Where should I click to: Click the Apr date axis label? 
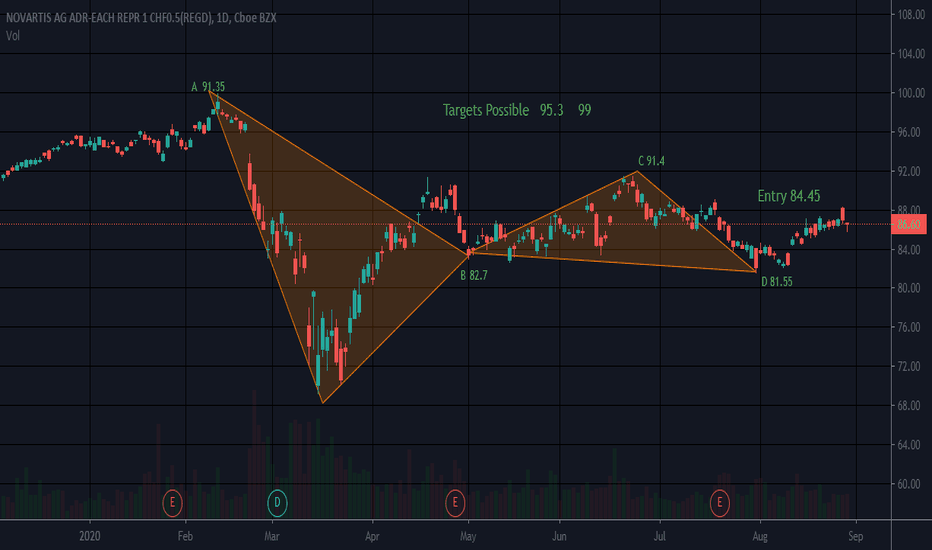[372, 536]
